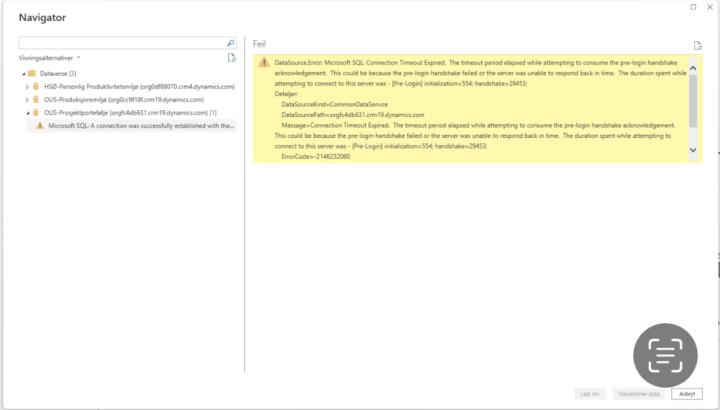This screenshot has width=720, height=410.
Task: Collapse the Dataverse [3] root node
Action: click(23, 73)
